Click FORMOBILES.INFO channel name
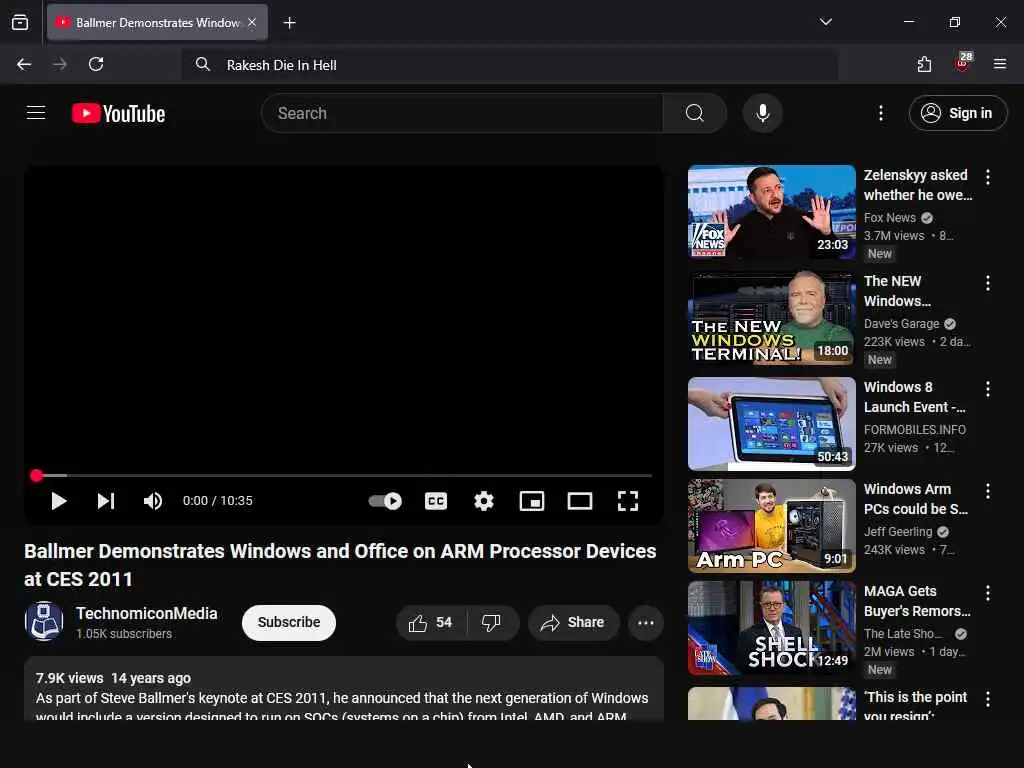This screenshot has width=1024, height=768. point(914,430)
